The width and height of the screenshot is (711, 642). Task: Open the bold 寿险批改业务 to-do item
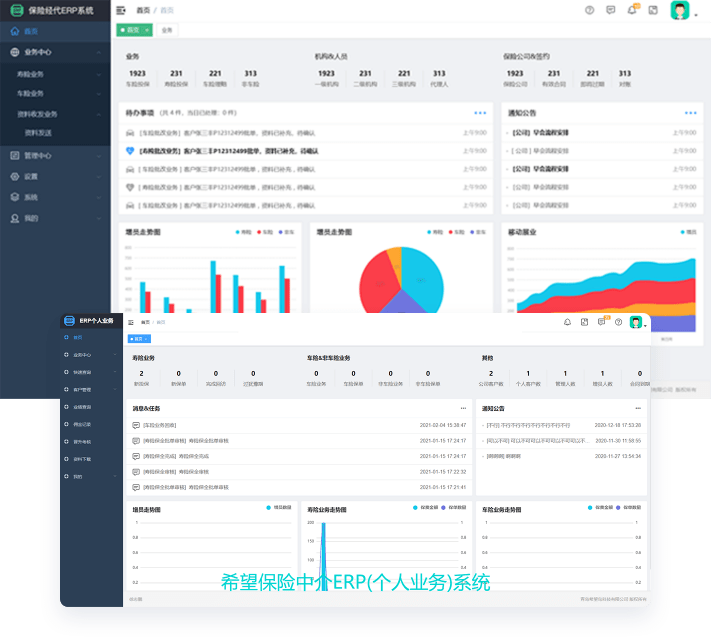click(229, 151)
